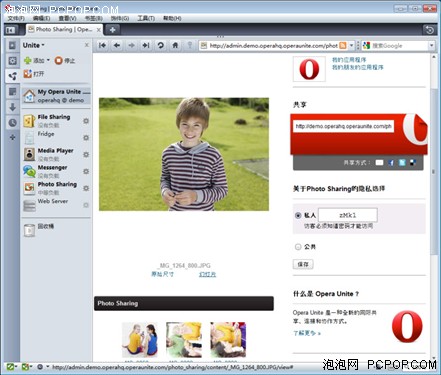Viewport: 441px width, 375px height.
Task: Open the History clock panel icon
Action: click(x=12, y=122)
